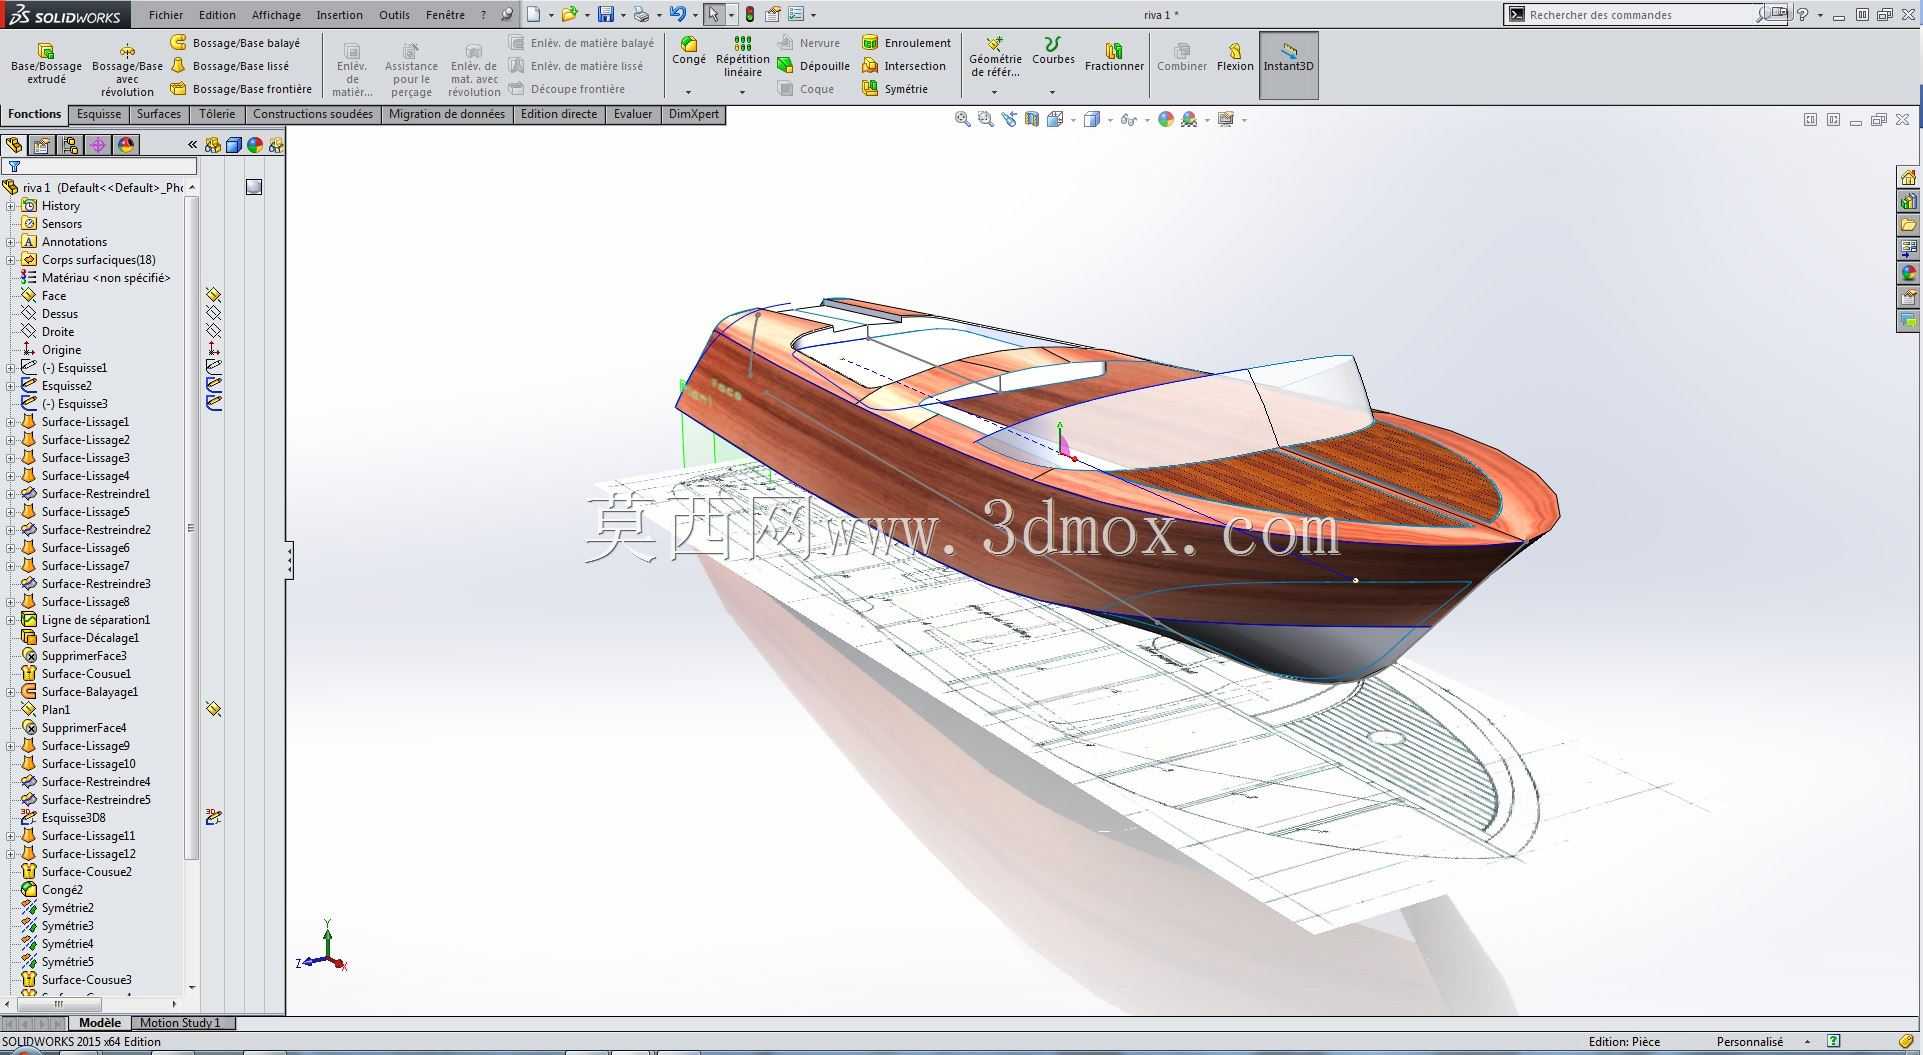Switch to DimXpert tab

point(694,114)
